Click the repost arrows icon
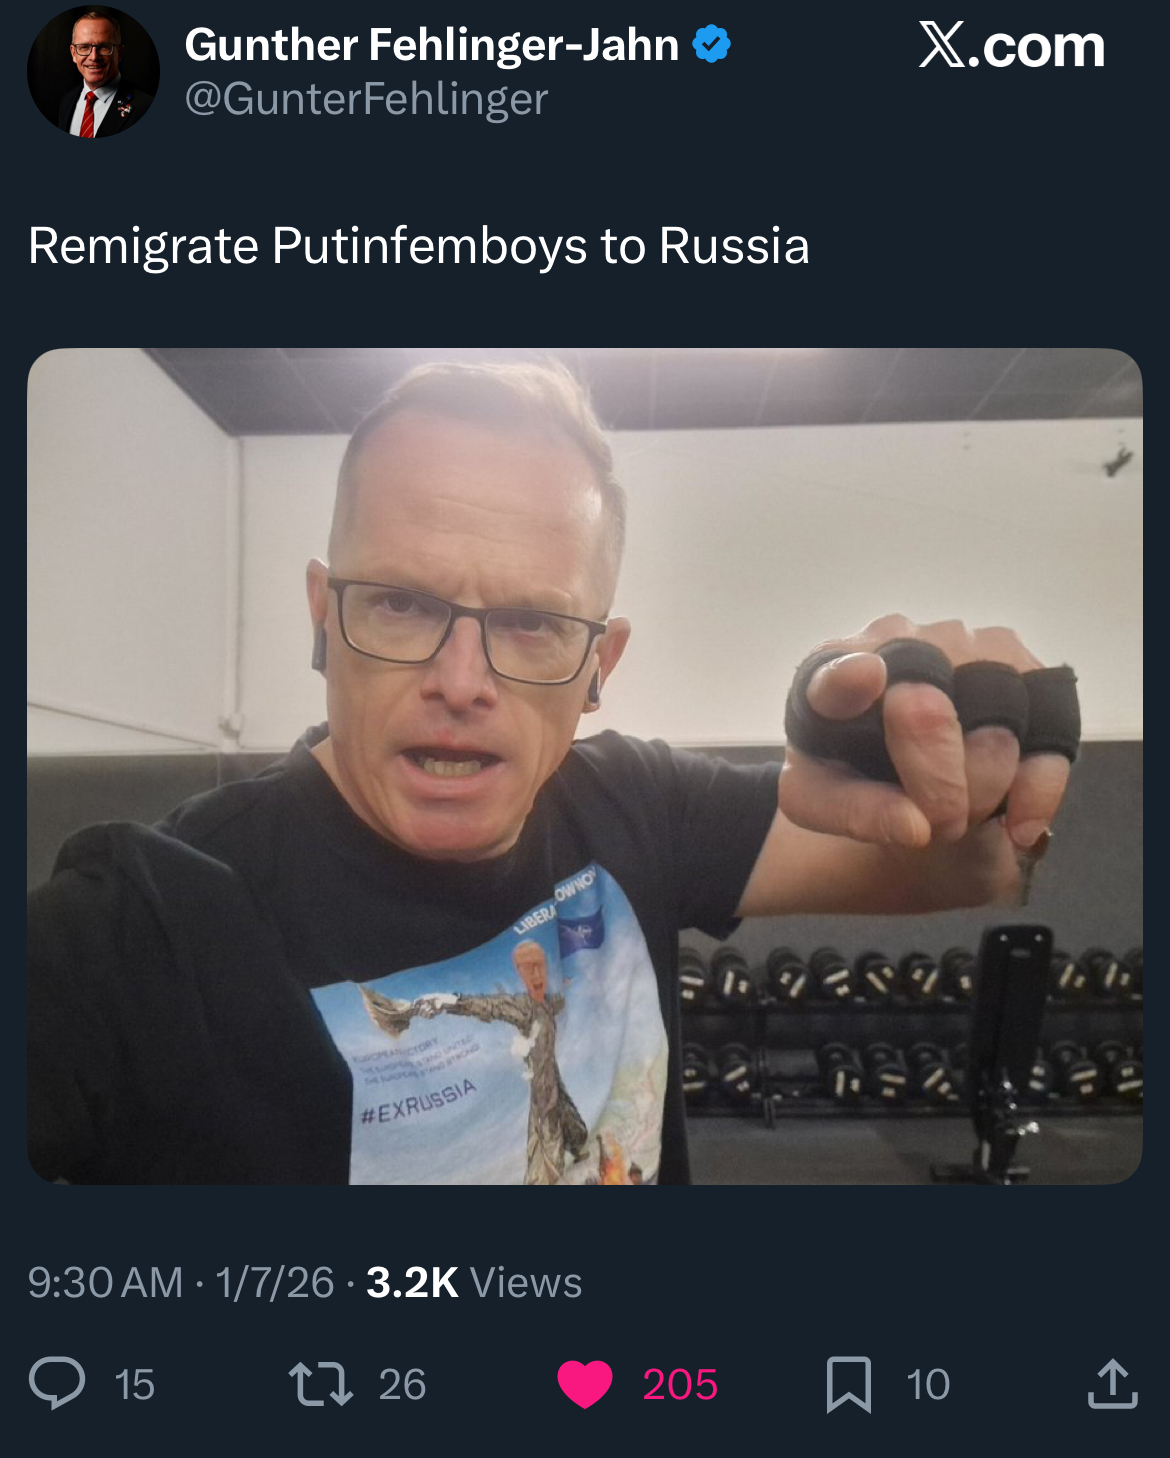Image resolution: width=1170 pixels, height=1458 pixels. pos(320,1384)
